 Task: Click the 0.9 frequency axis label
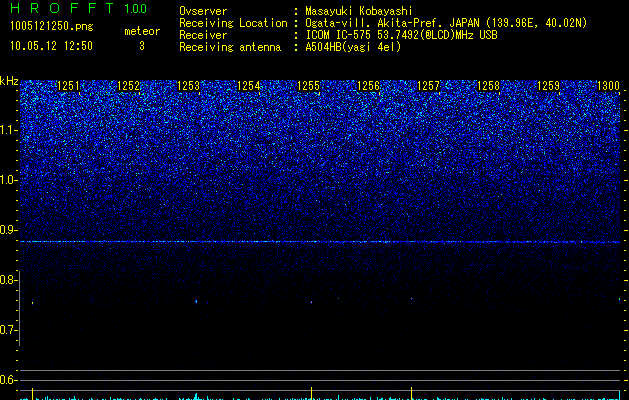[9, 230]
